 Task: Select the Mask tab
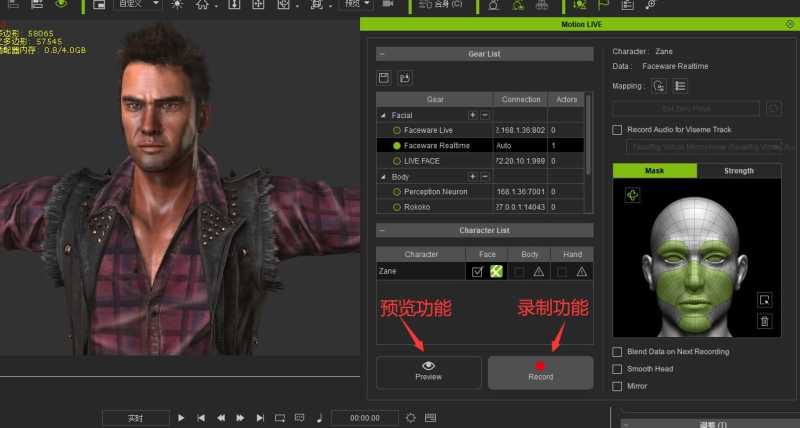click(x=654, y=171)
